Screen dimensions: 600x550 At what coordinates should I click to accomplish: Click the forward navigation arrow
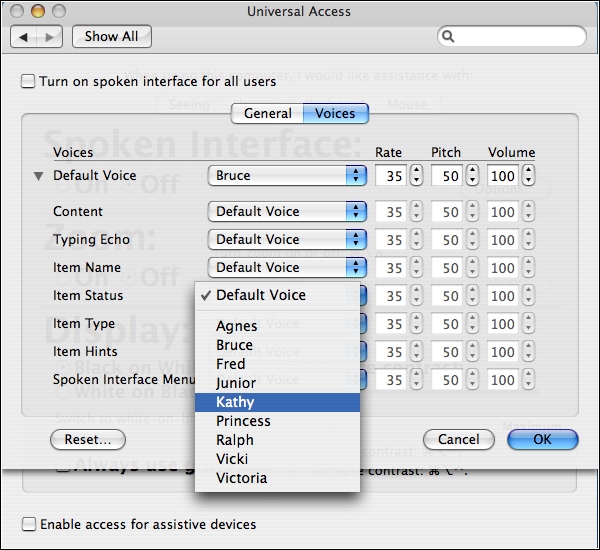coord(49,37)
